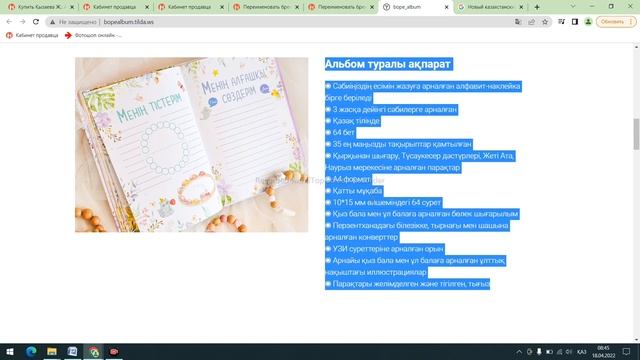
Task: Go back to the previous page
Action: point(9,22)
